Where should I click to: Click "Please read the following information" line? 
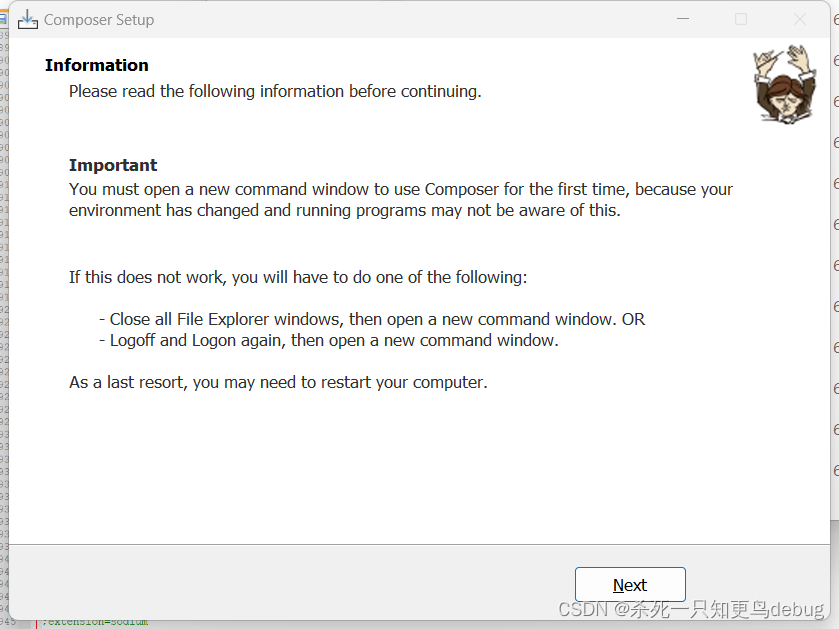(275, 91)
